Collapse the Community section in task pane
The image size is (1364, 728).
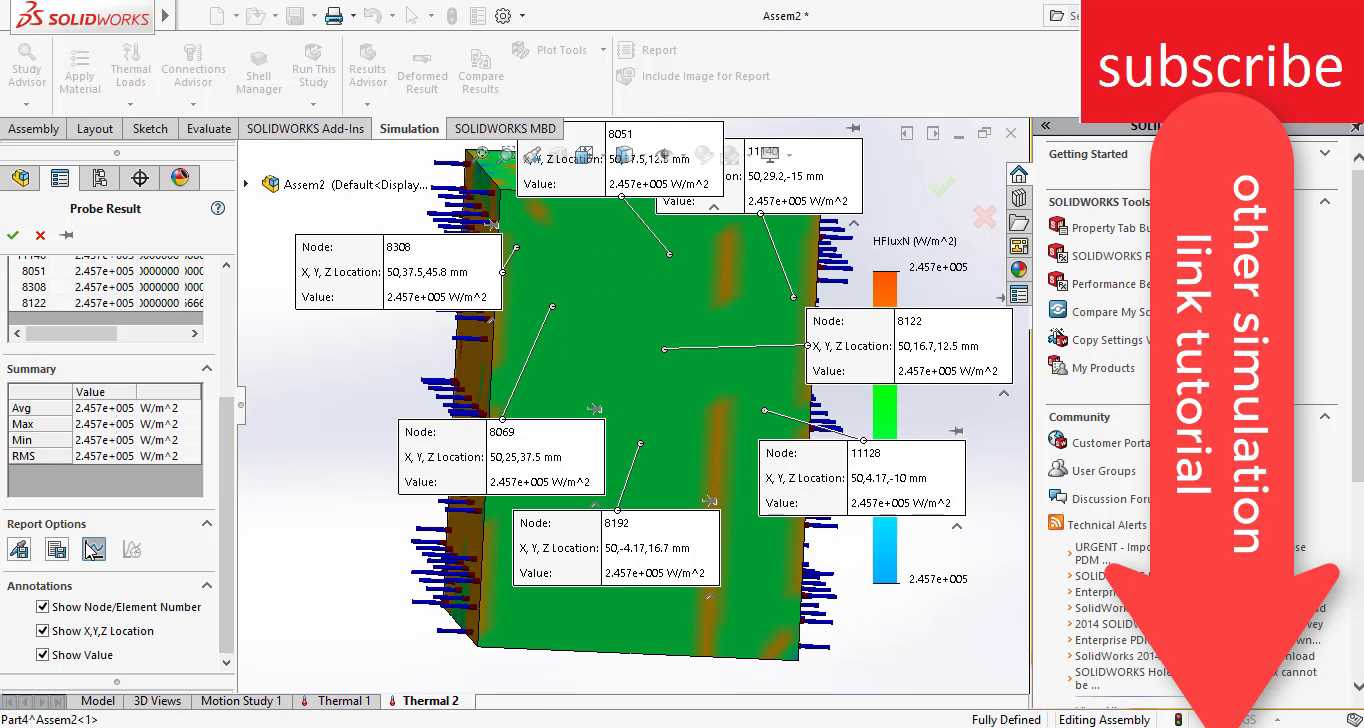point(1325,417)
